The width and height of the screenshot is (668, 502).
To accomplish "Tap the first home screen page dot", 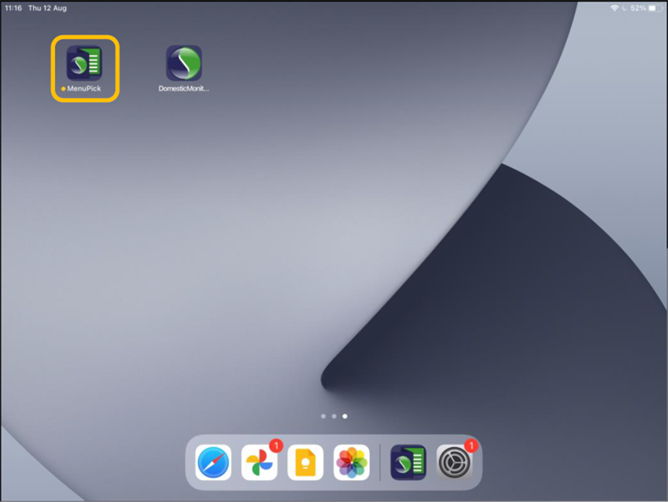I will pyautogui.click(x=323, y=416).
